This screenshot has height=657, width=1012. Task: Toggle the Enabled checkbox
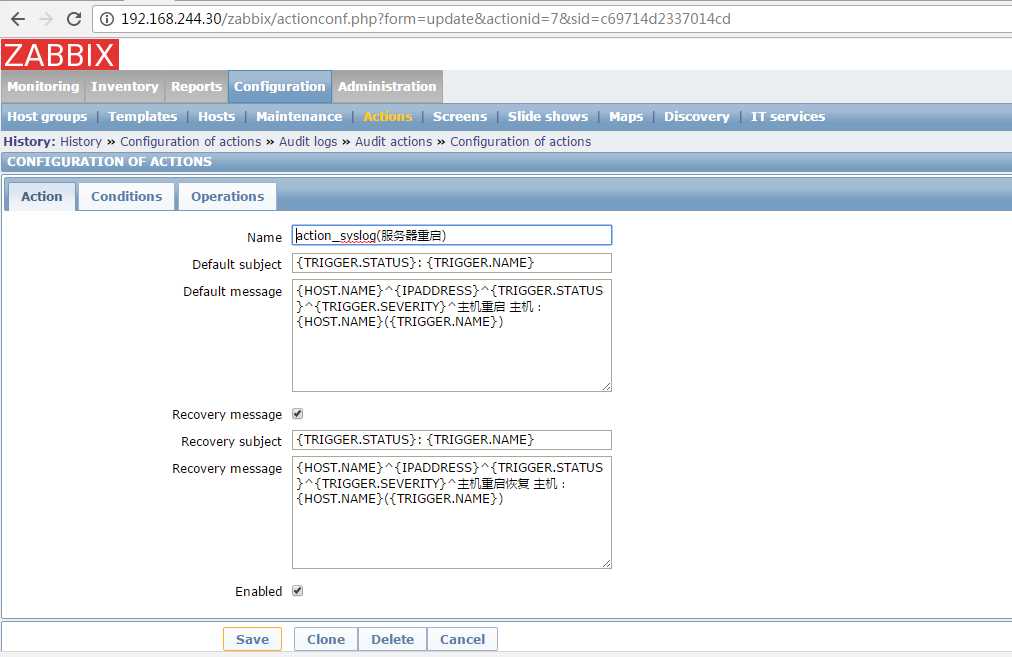click(298, 591)
